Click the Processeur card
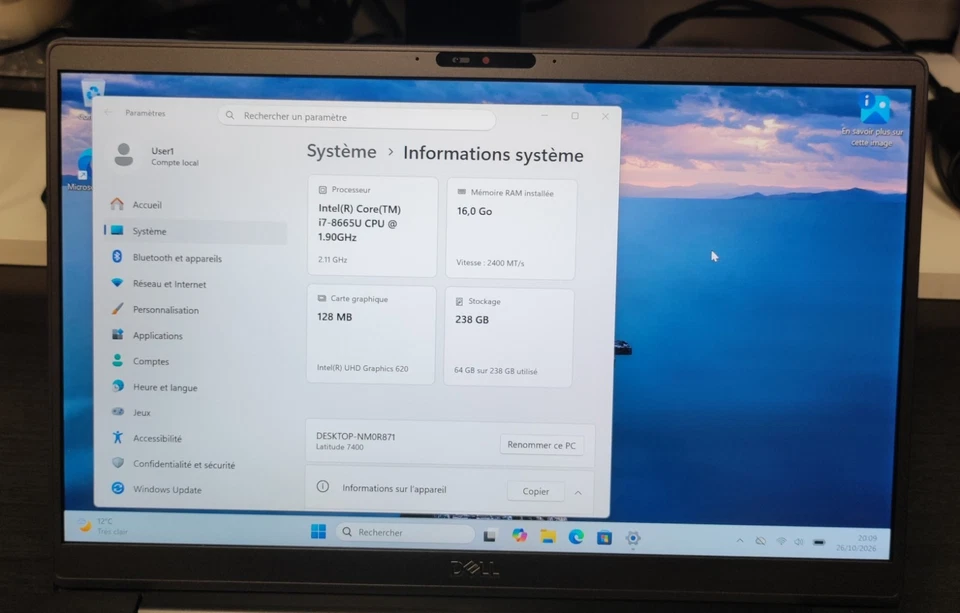Image resolution: width=960 pixels, height=613 pixels. tap(372, 227)
